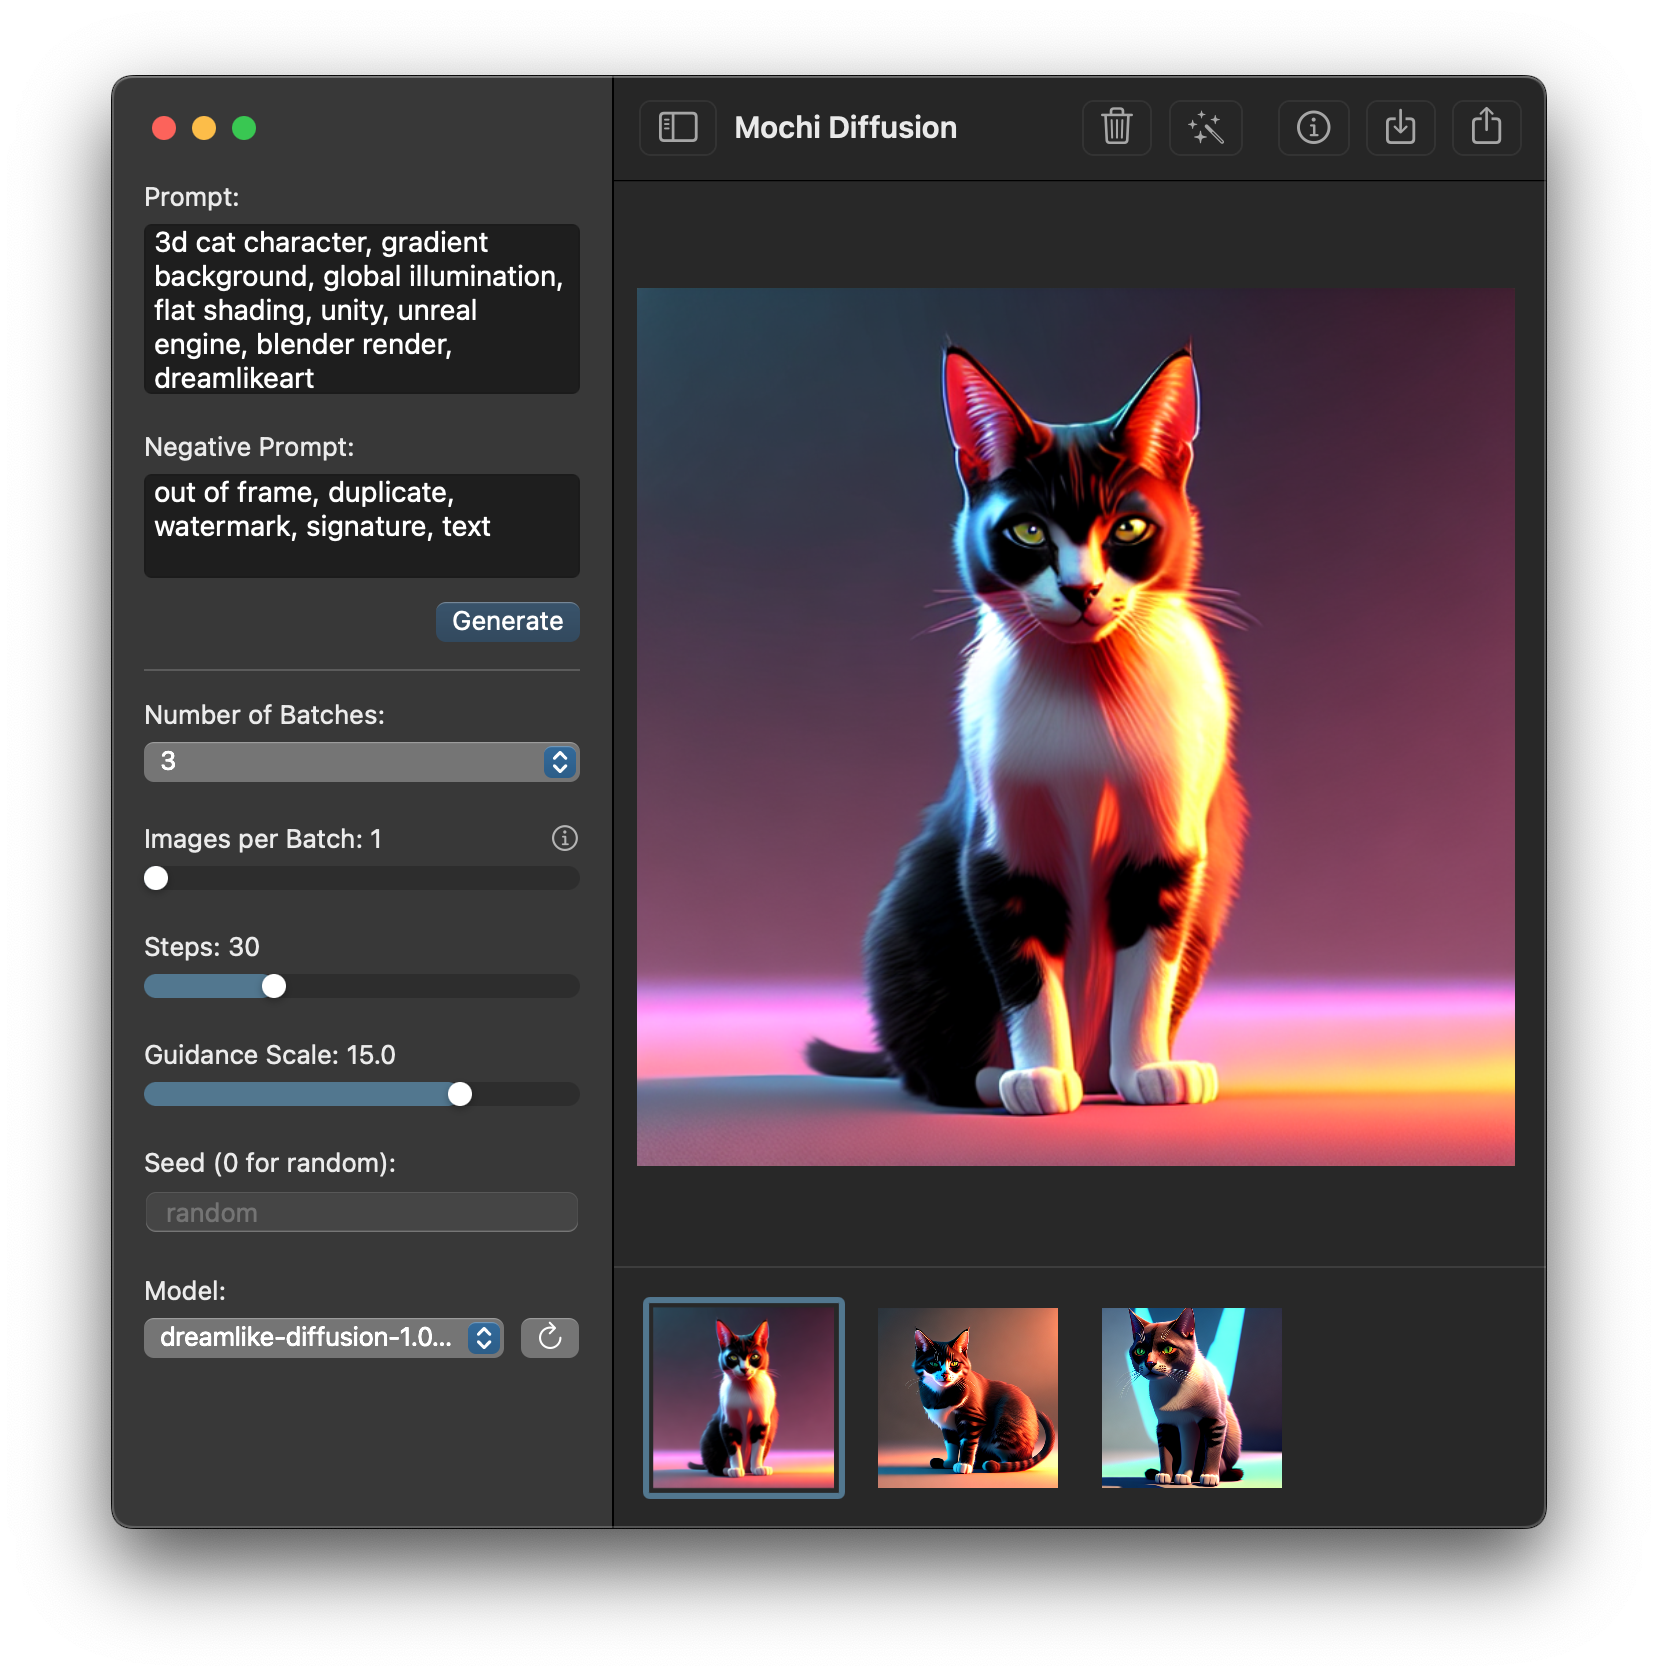Image resolution: width=1658 pixels, height=1676 pixels.
Task: Open image info with the circled i icon
Action: [x=1313, y=128]
